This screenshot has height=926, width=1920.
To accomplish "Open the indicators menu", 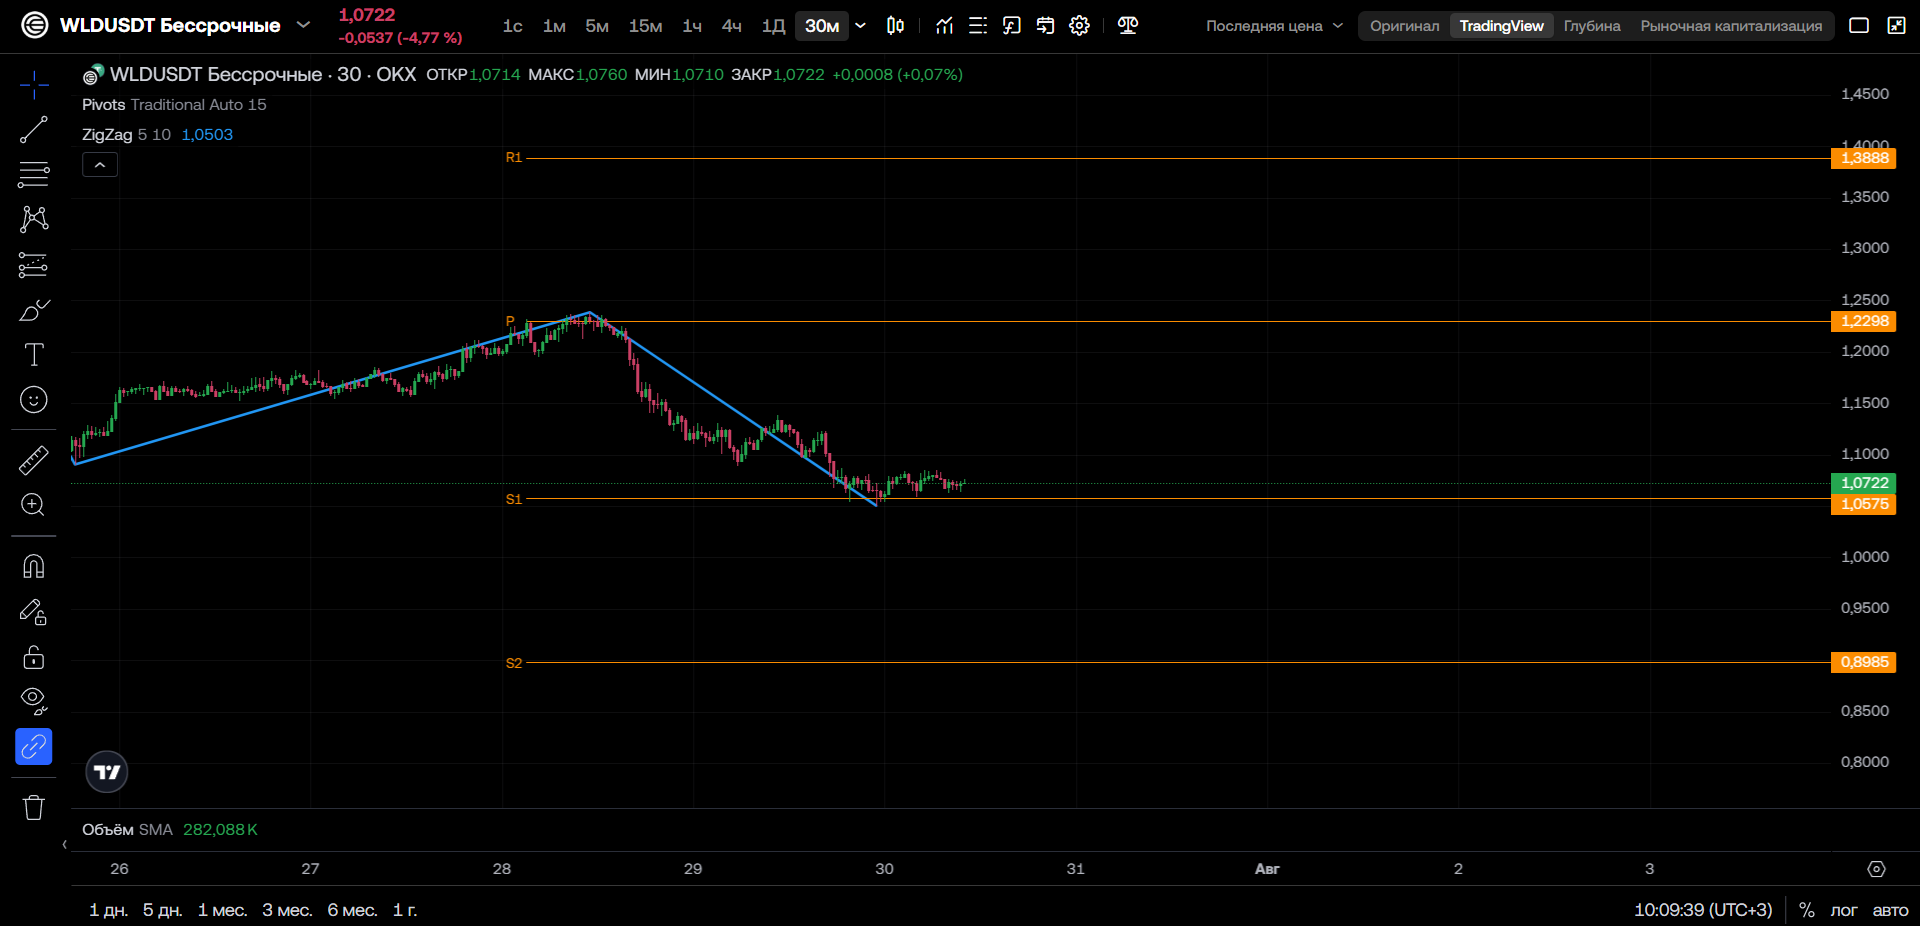I will pos(944,26).
